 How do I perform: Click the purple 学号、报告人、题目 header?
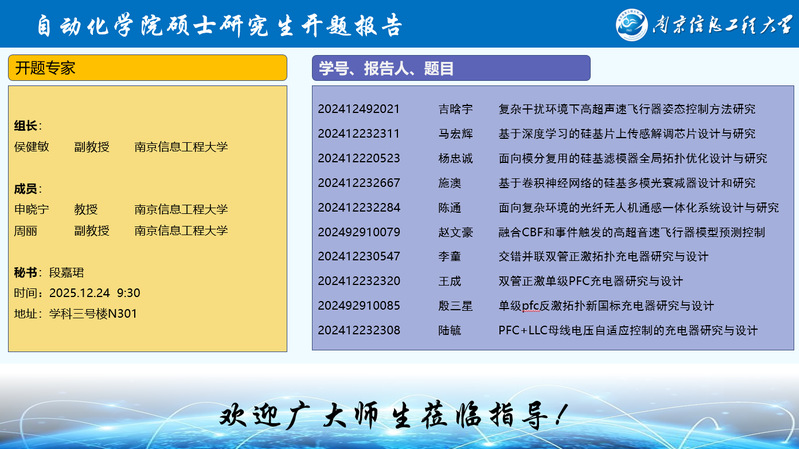tap(450, 68)
